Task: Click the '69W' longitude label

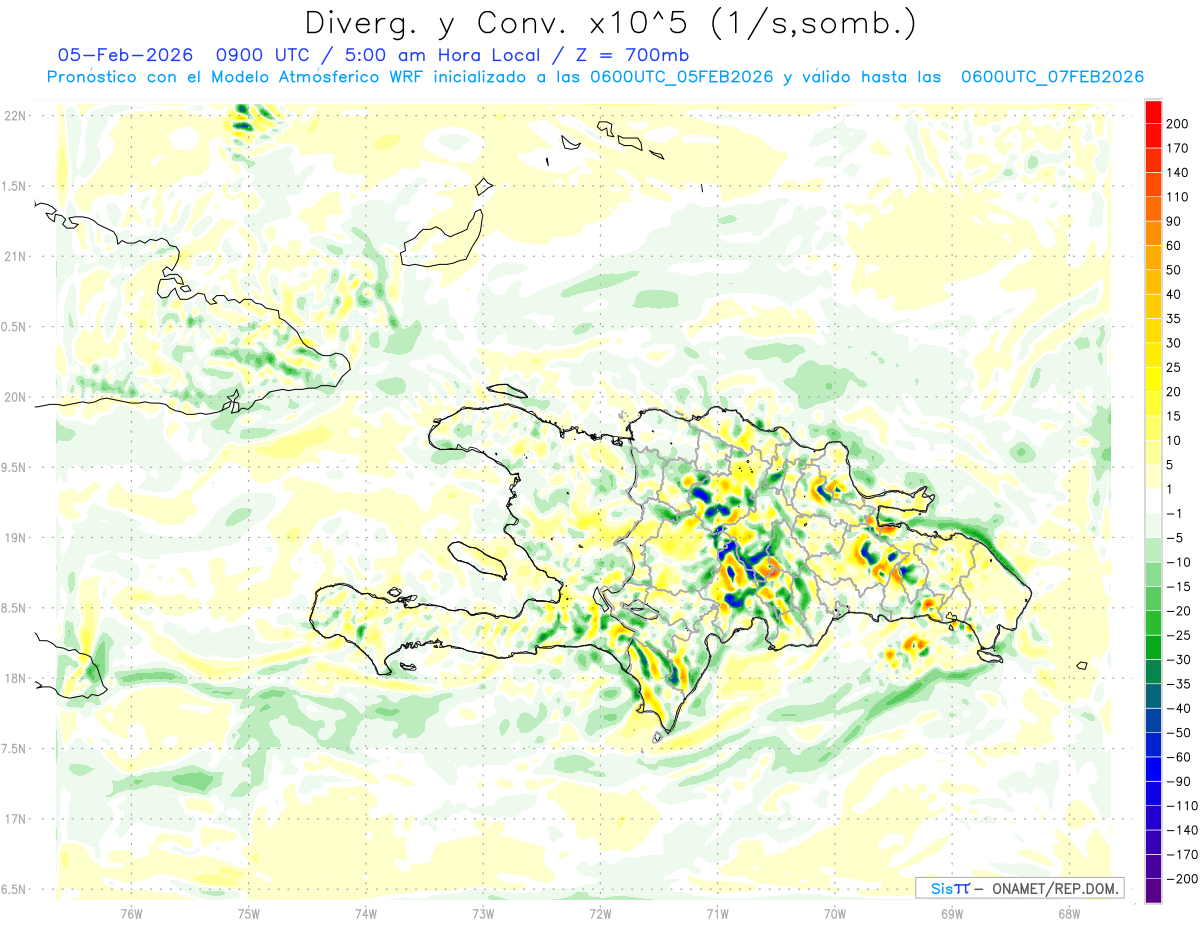Action: [952, 914]
